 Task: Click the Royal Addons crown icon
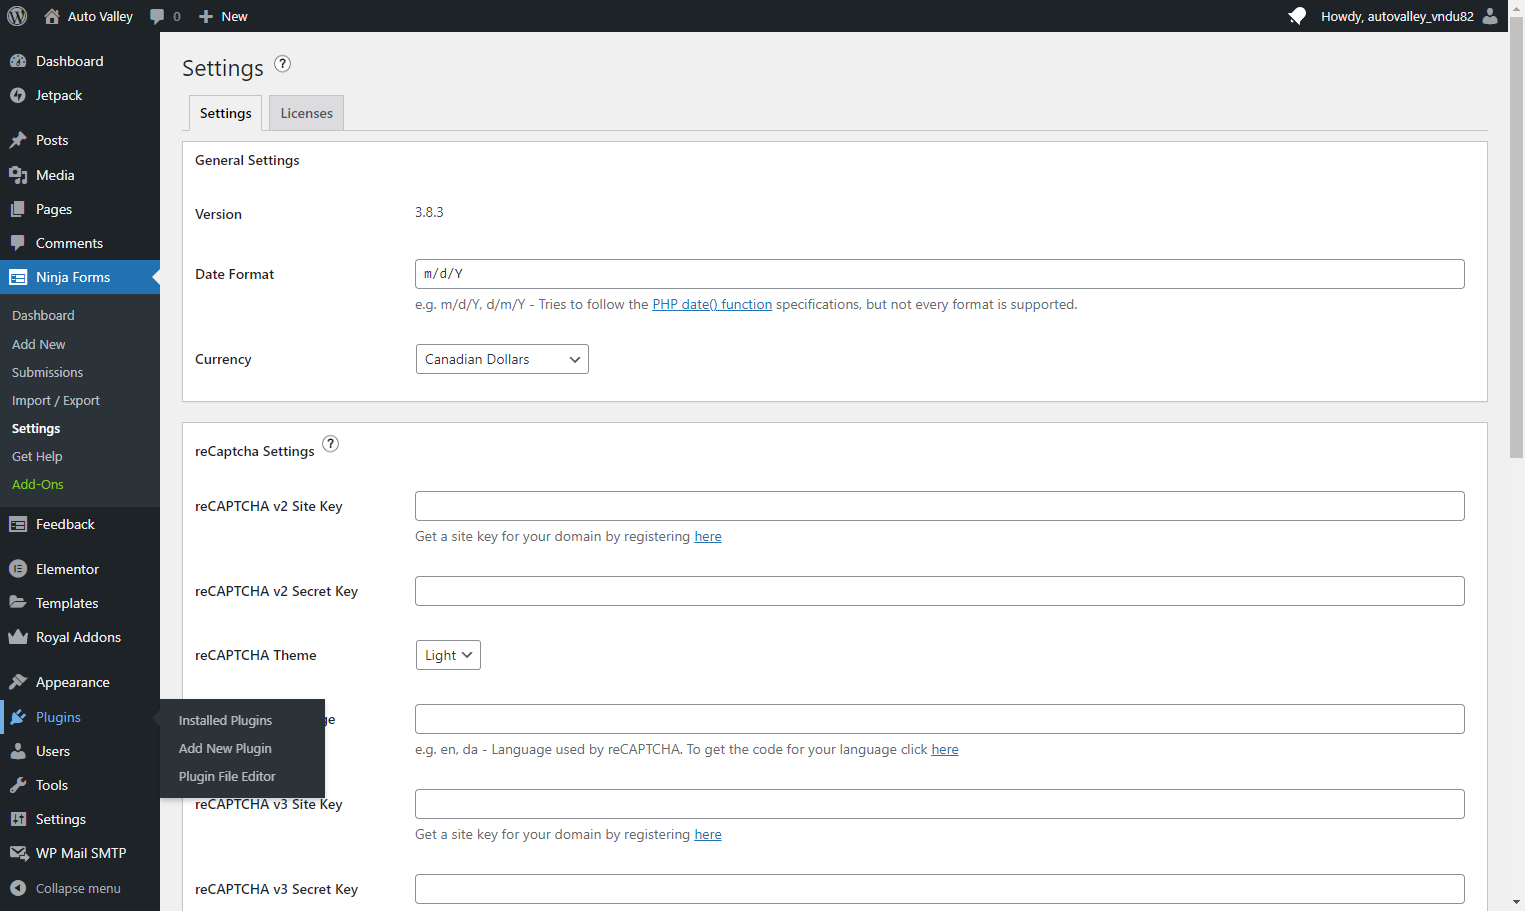point(18,637)
